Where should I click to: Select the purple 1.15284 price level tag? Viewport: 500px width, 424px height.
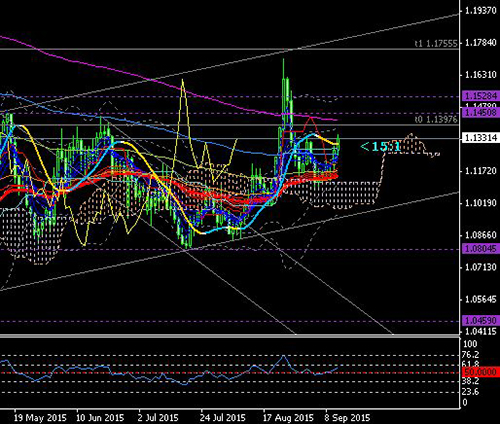tap(480, 96)
